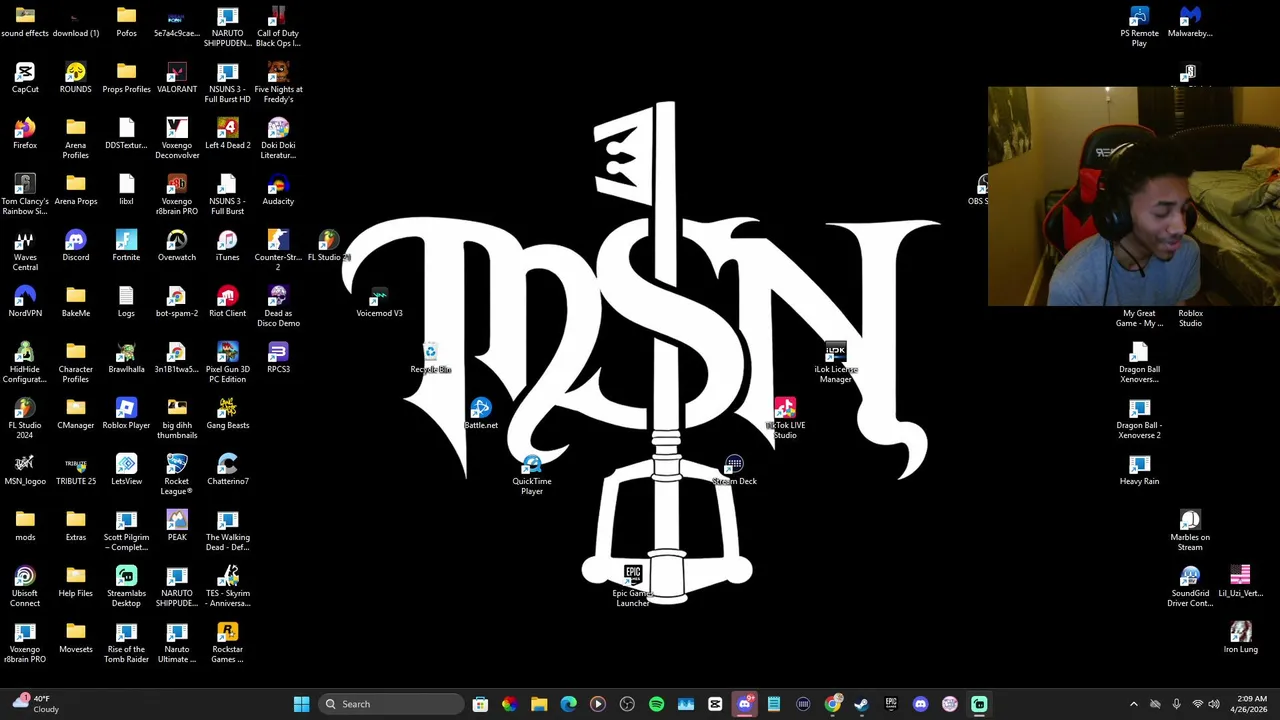Open the PS Remote Play shortcut

click(1139, 26)
